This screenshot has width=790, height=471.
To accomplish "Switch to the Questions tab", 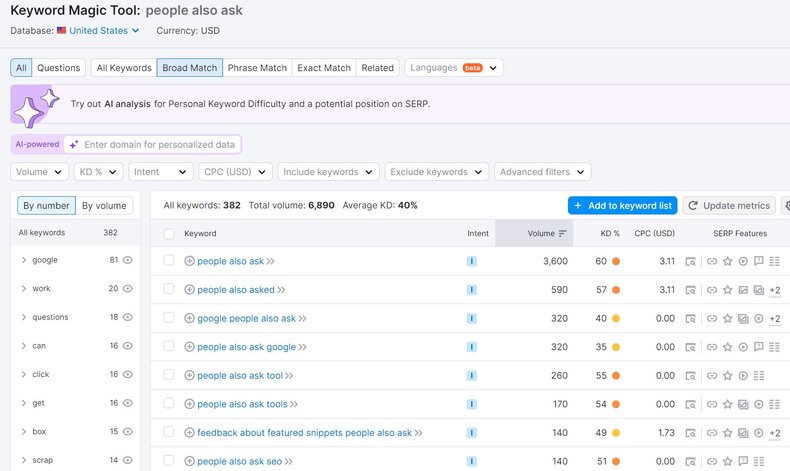I will click(58, 68).
